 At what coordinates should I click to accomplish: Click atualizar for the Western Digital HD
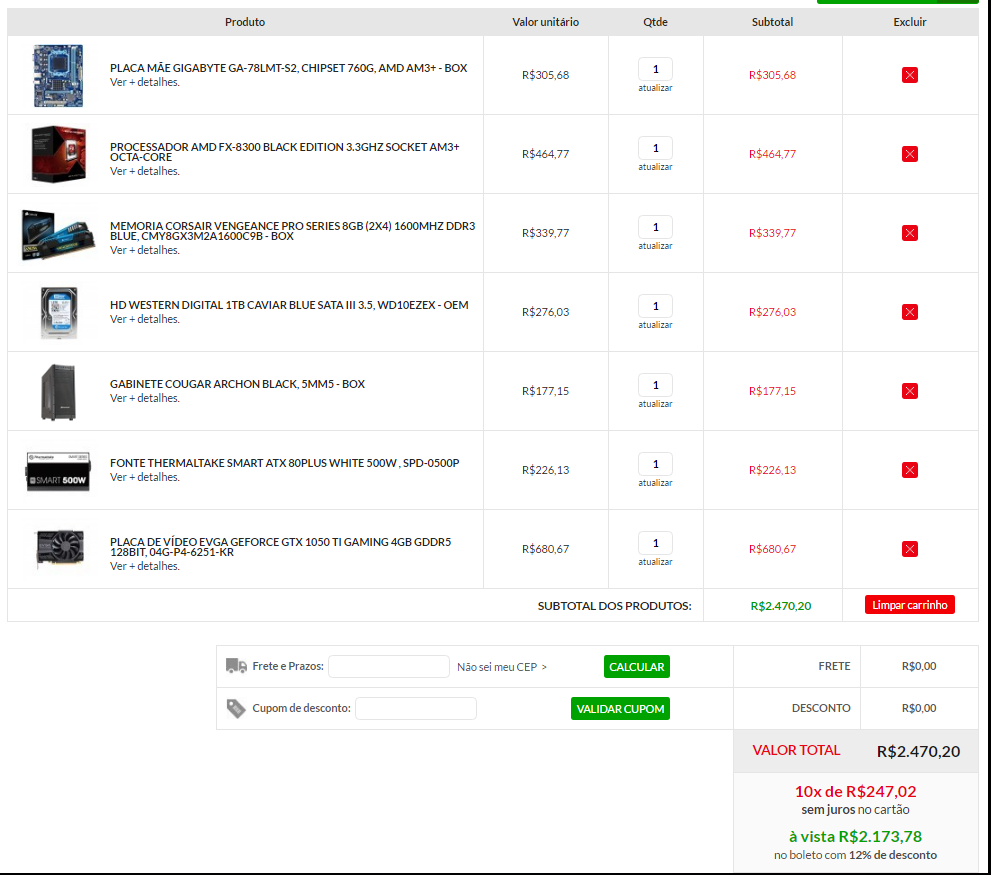tap(655, 325)
